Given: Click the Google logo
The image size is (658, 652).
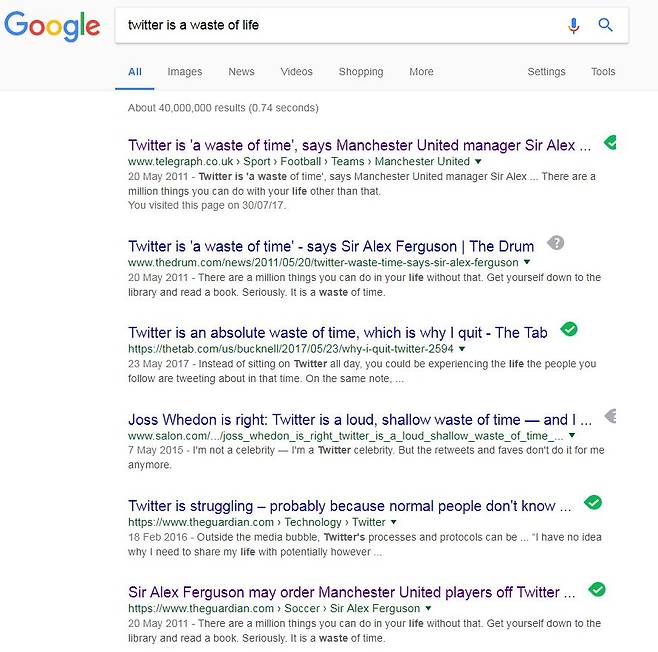Looking at the screenshot, I should [x=52, y=26].
